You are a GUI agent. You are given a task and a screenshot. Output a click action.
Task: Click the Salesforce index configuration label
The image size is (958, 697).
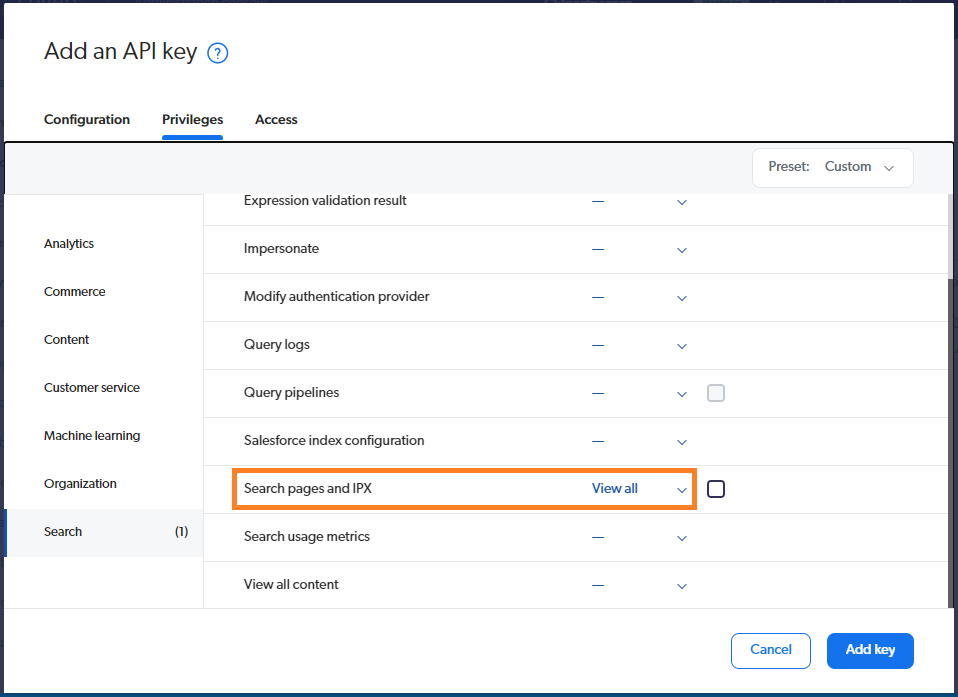[x=334, y=440]
